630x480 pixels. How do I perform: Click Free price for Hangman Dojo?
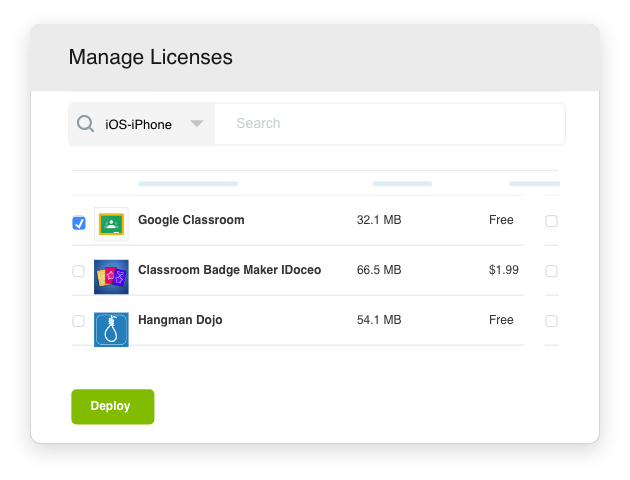[x=501, y=320]
